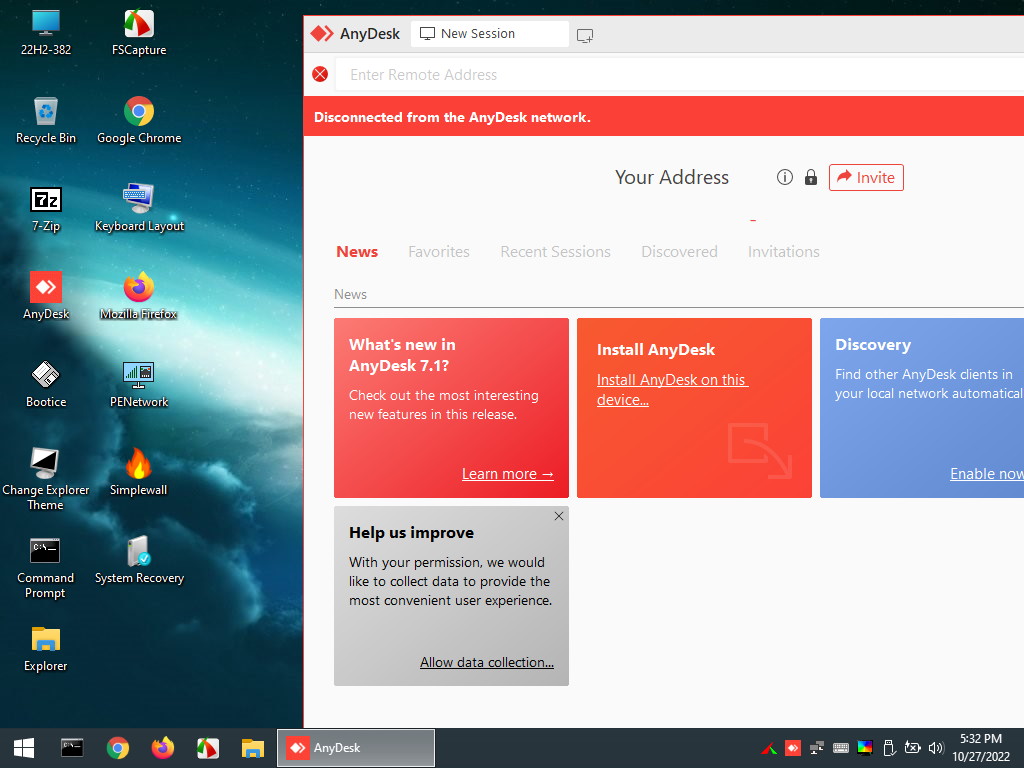Open a new session tab with plus-monitor icon
Viewport: 1024px width, 768px height.
(x=585, y=35)
